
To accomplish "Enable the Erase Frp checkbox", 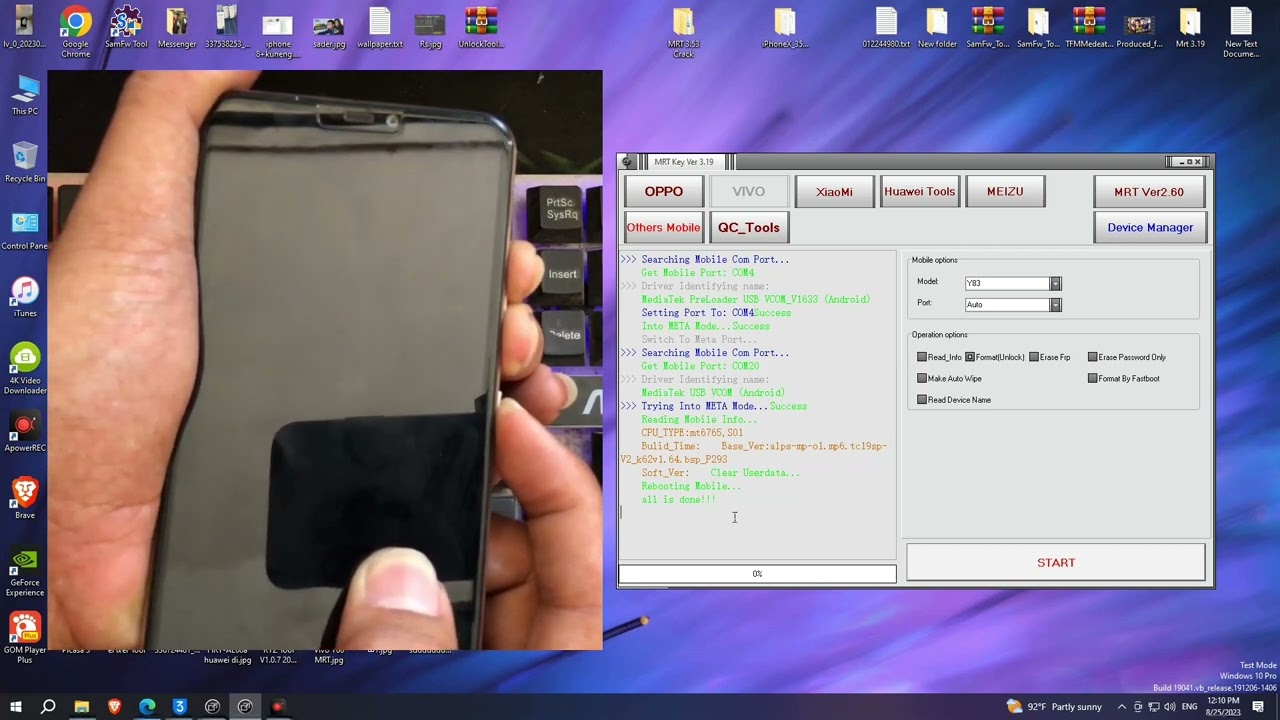I will pos(1034,357).
